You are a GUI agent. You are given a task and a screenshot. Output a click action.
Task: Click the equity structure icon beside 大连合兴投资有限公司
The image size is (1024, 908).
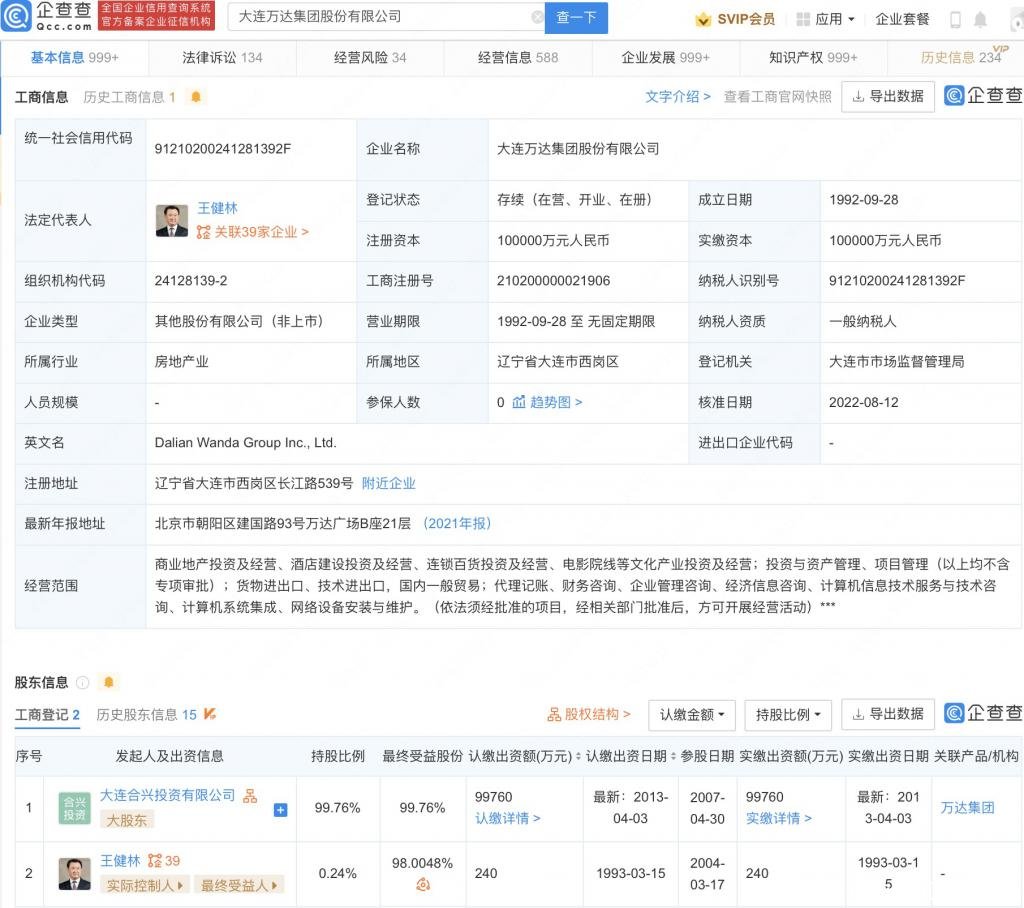[250, 796]
